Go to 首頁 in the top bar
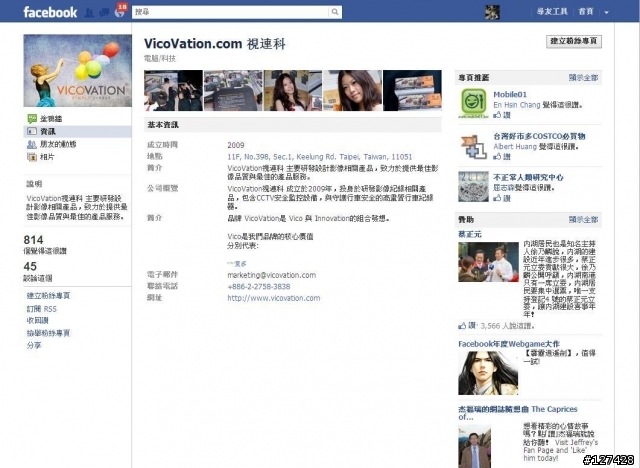640x468 pixels. [586, 11]
